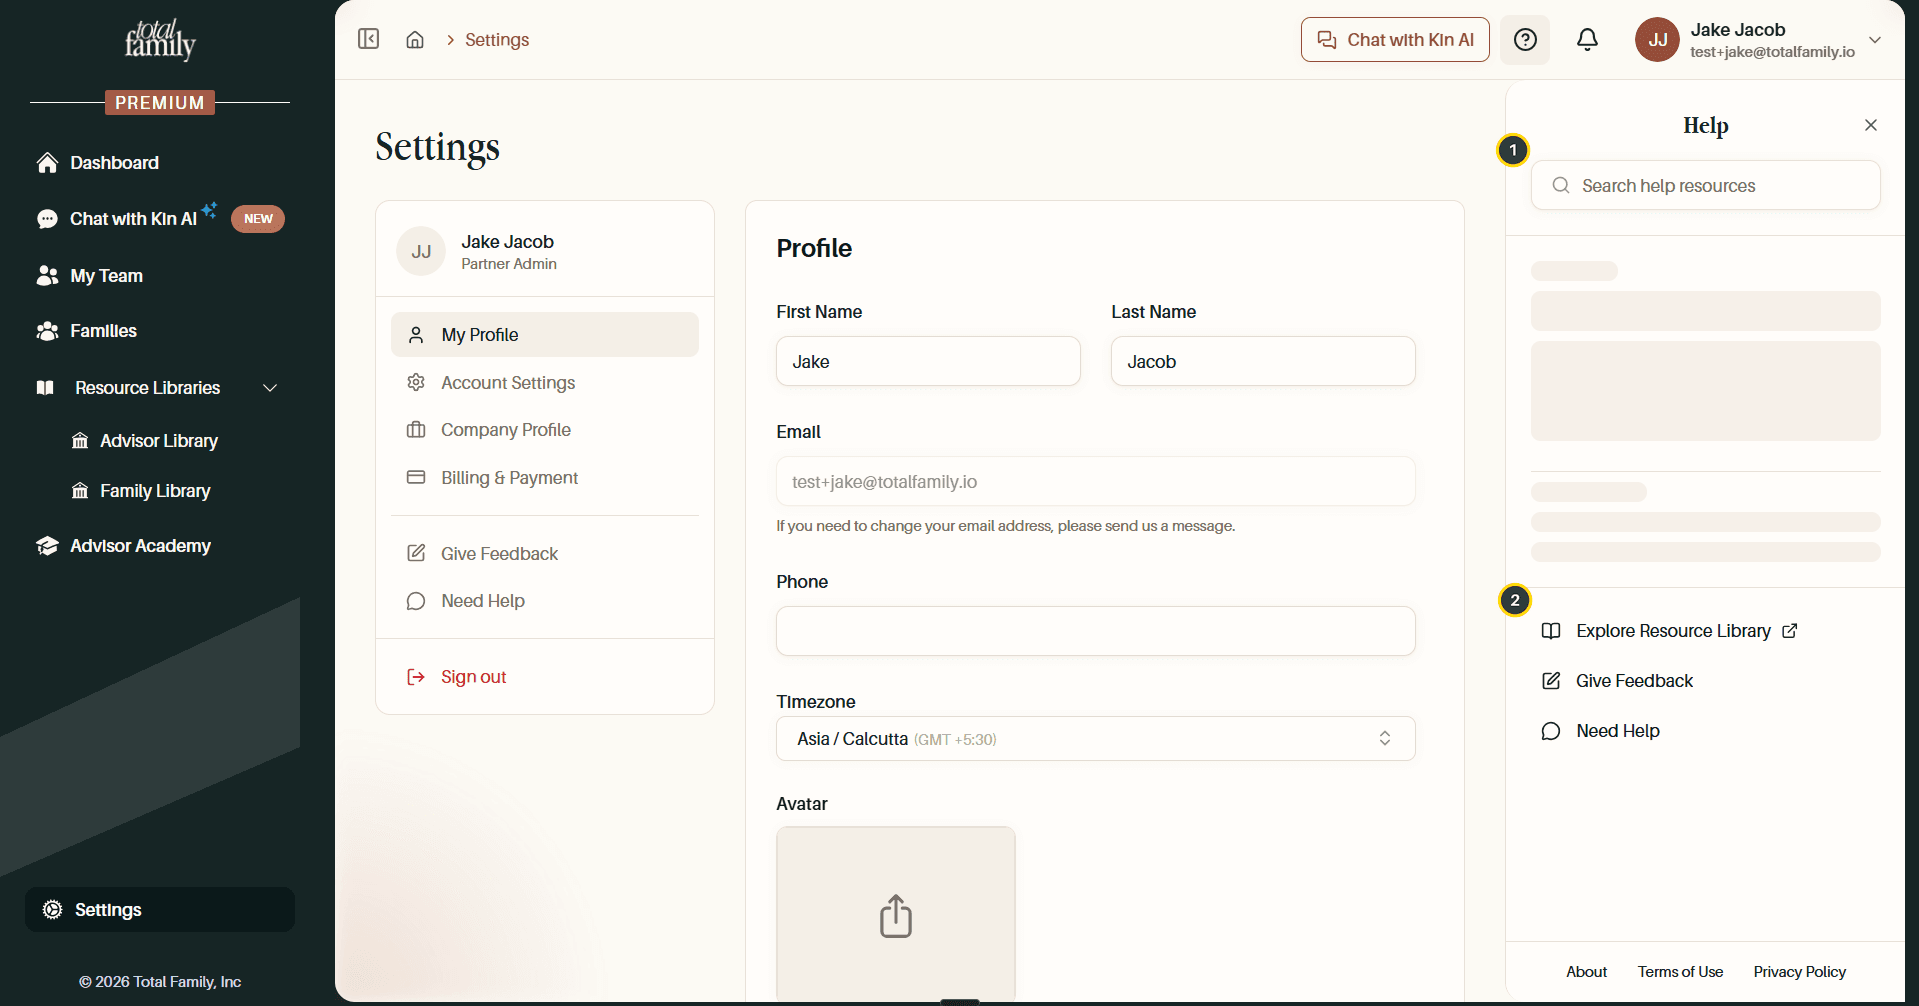Click the PREMIUM plan badge
1919x1006 pixels.
point(160,103)
